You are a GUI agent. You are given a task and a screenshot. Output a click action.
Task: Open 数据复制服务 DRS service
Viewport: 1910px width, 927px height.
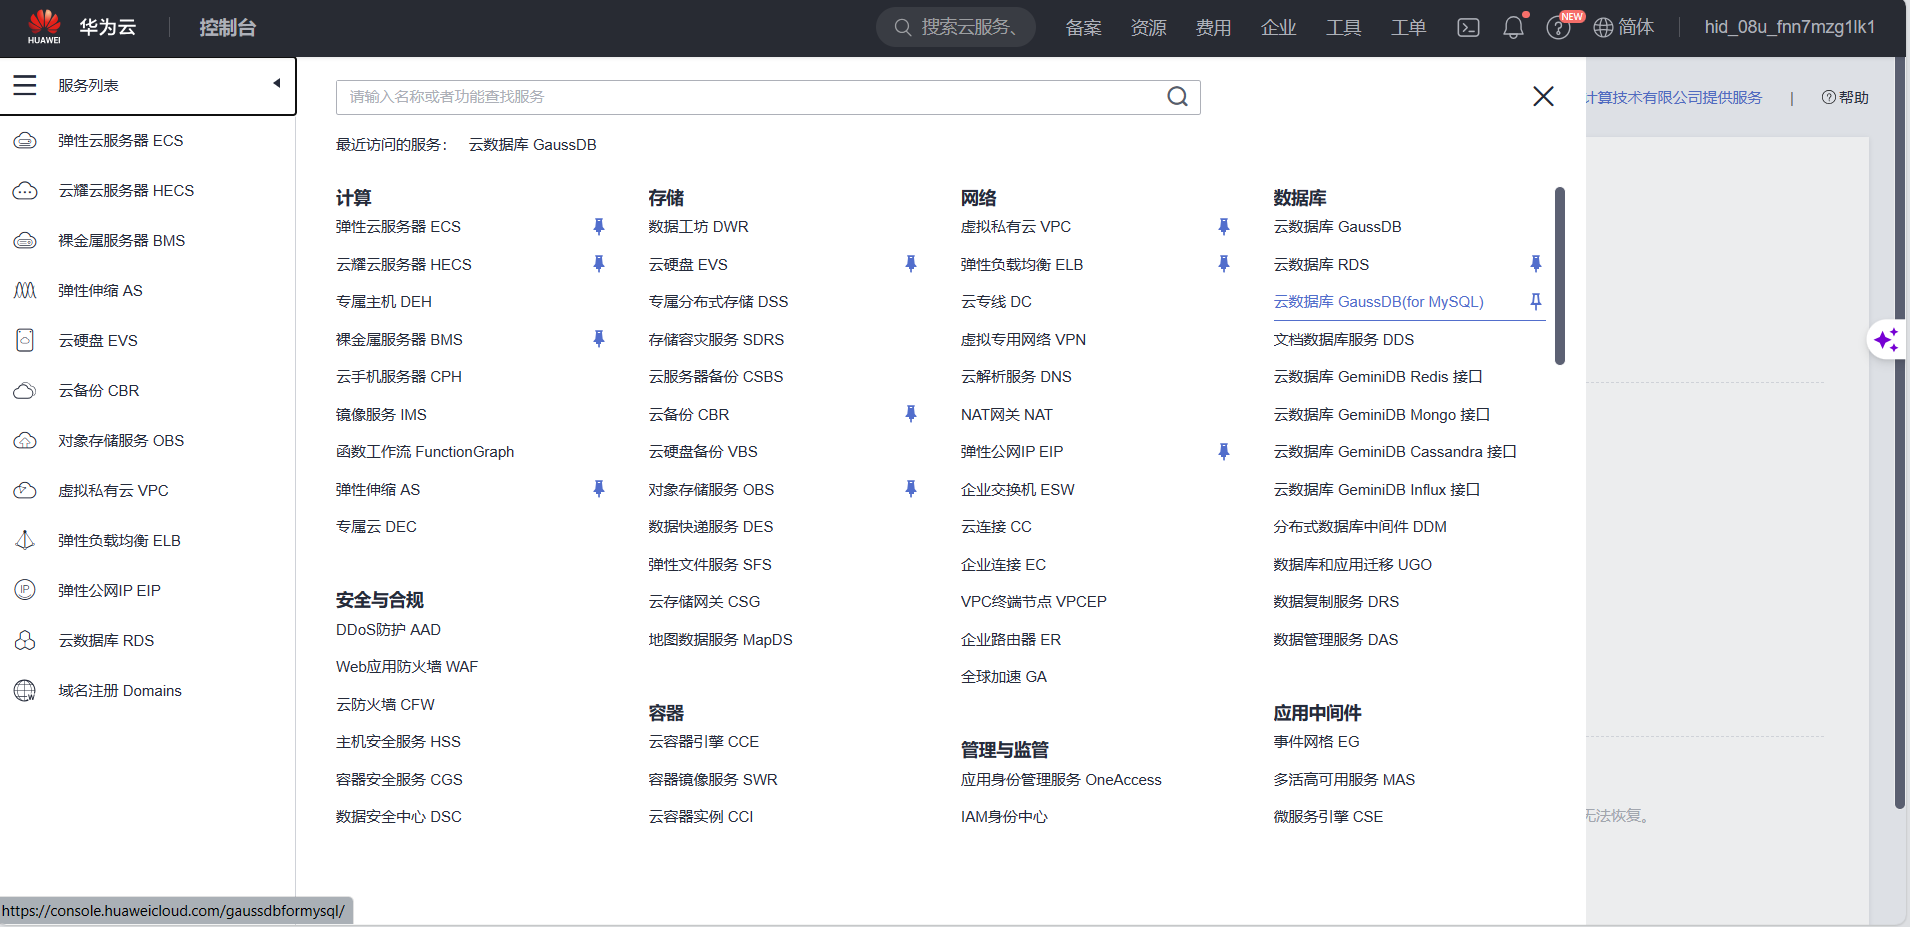click(x=1336, y=602)
